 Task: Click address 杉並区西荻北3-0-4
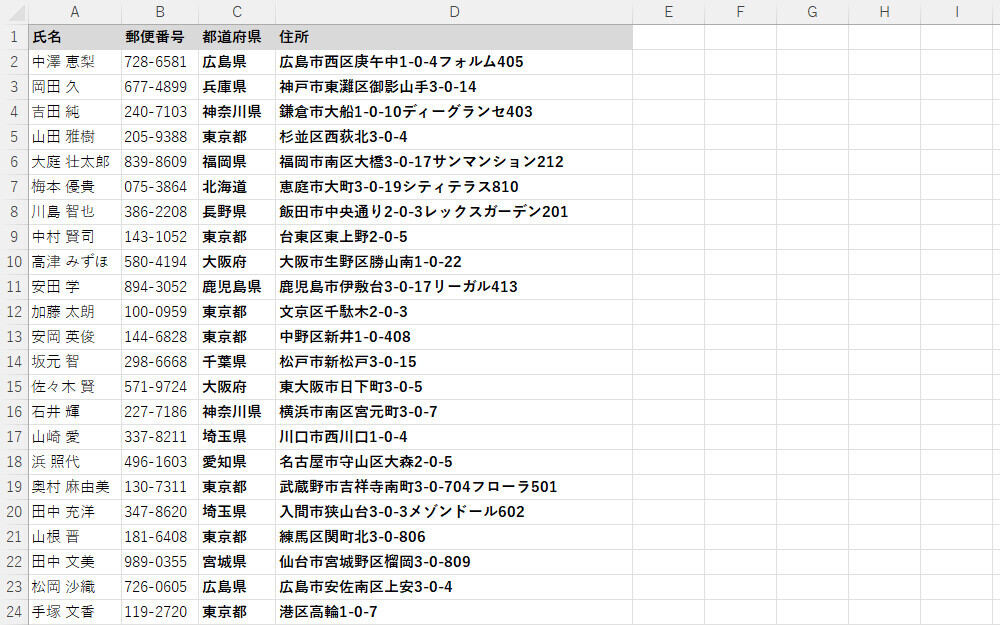(454, 137)
